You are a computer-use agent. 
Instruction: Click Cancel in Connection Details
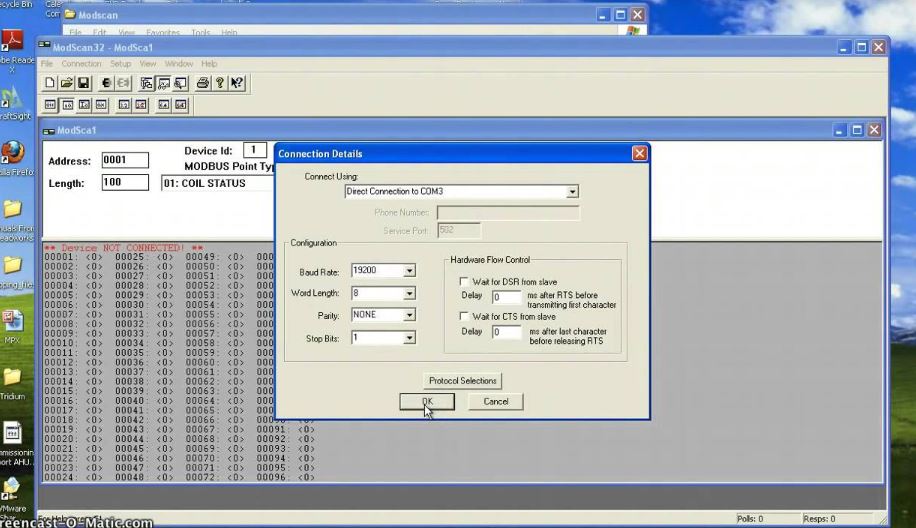496,401
